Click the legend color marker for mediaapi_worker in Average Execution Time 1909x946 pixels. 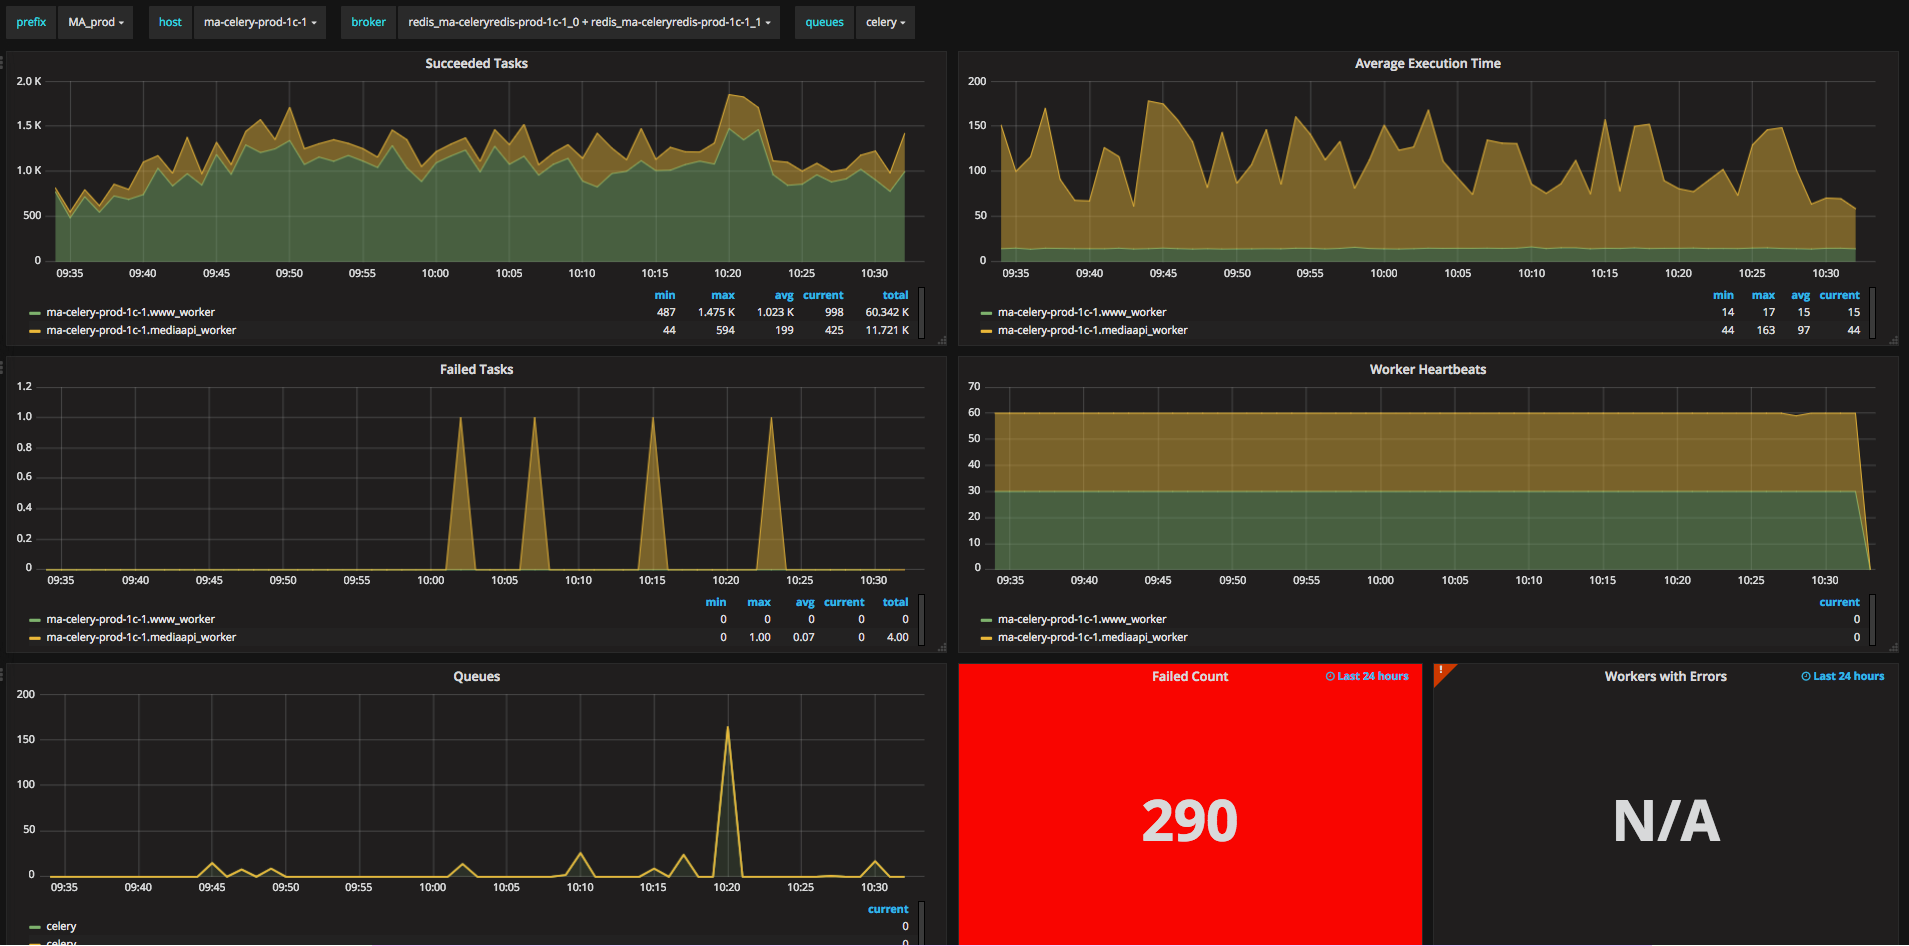pyautogui.click(x=985, y=330)
